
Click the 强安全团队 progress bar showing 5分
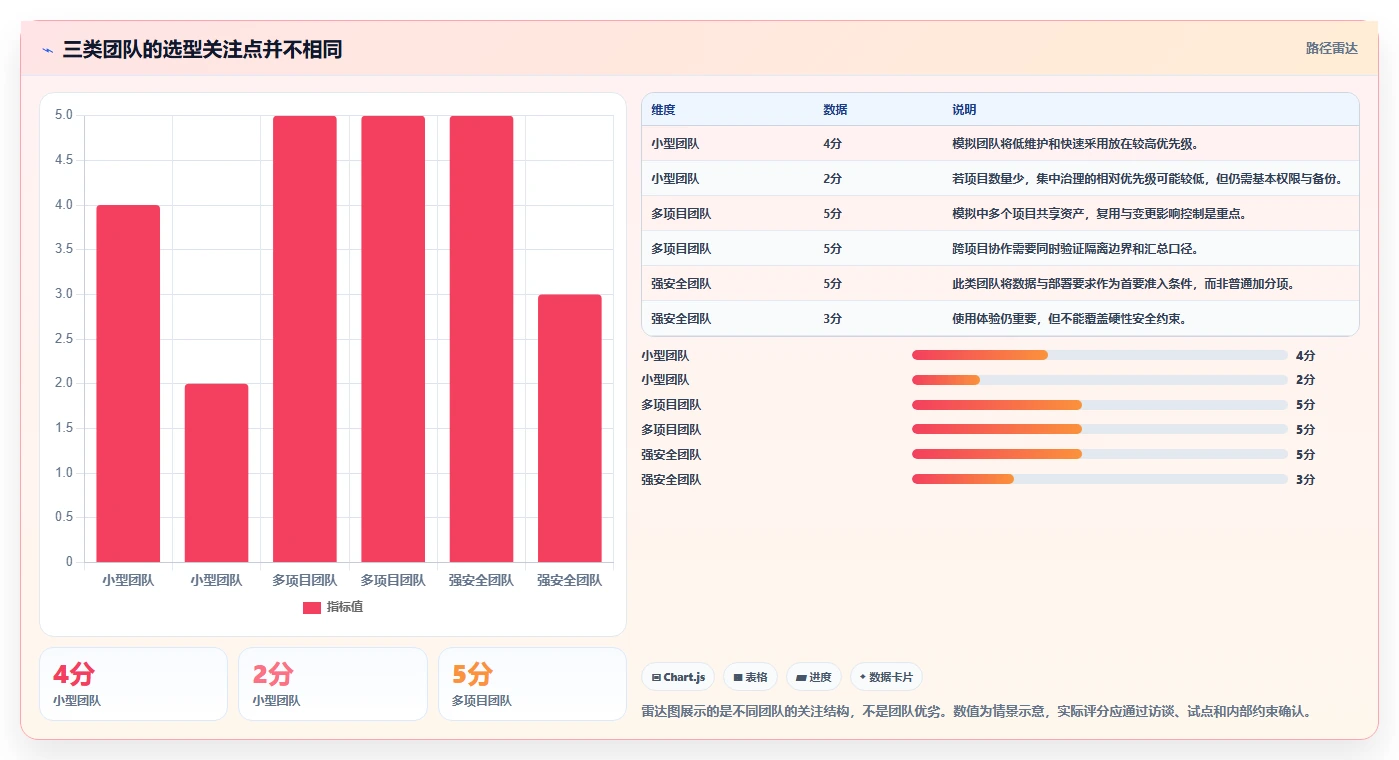pos(1100,454)
